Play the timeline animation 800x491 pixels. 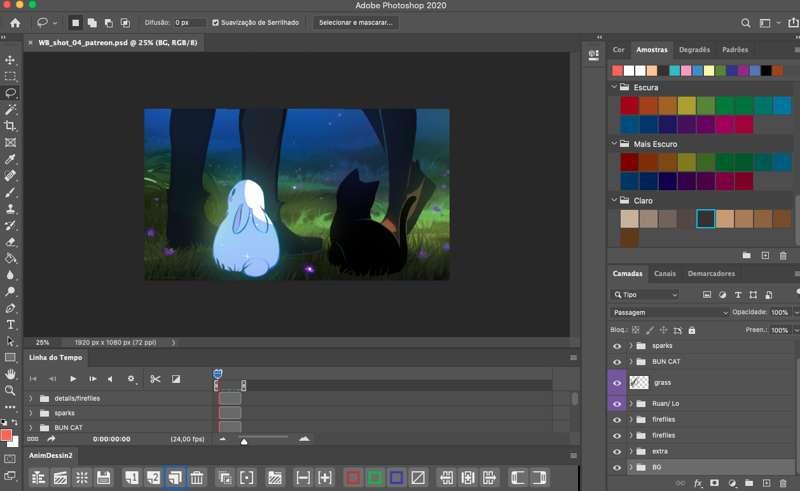click(x=73, y=379)
